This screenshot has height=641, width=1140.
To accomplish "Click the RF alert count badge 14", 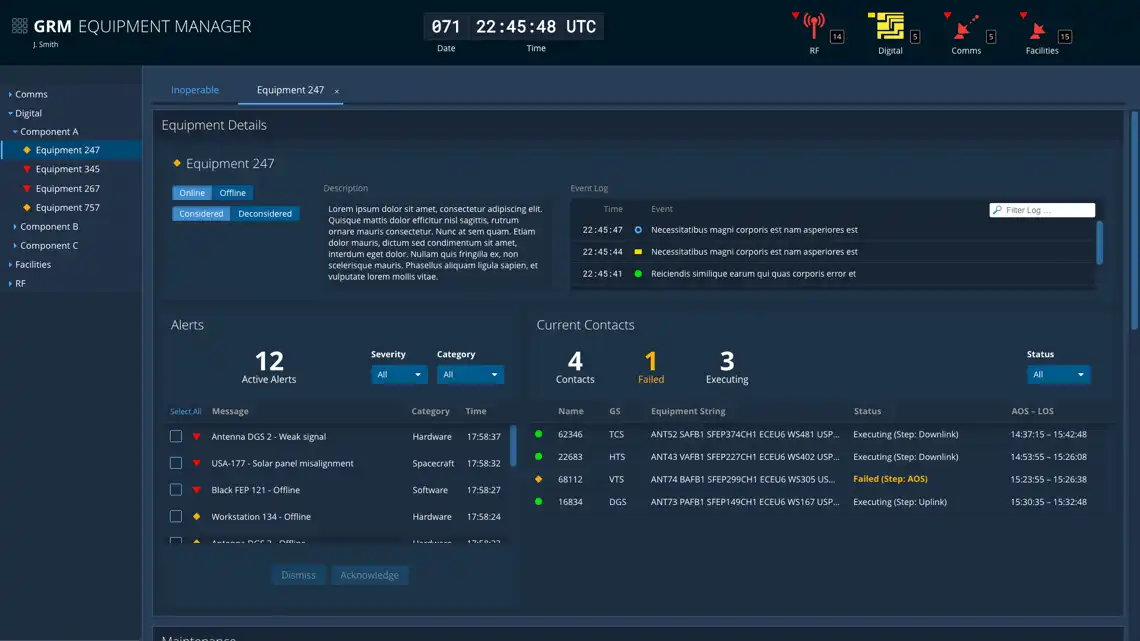I will (837, 36).
